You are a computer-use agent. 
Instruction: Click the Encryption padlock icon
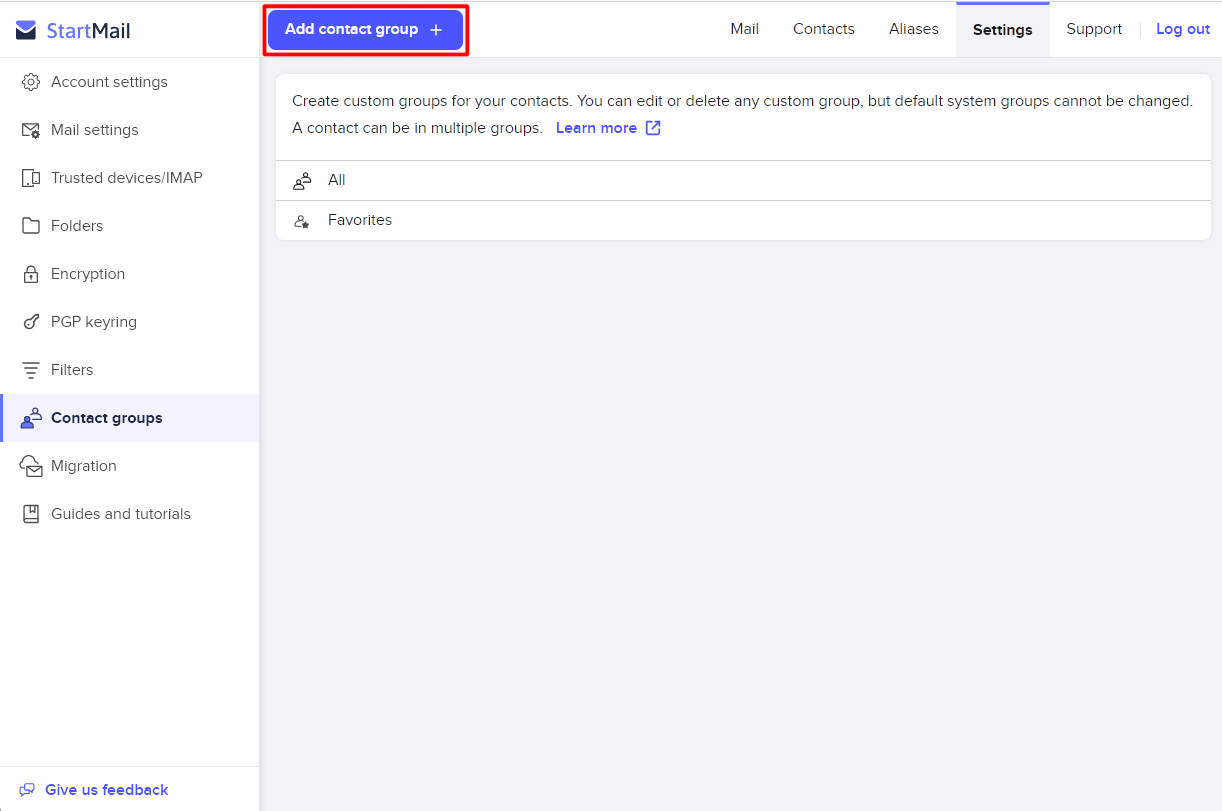pyautogui.click(x=31, y=274)
